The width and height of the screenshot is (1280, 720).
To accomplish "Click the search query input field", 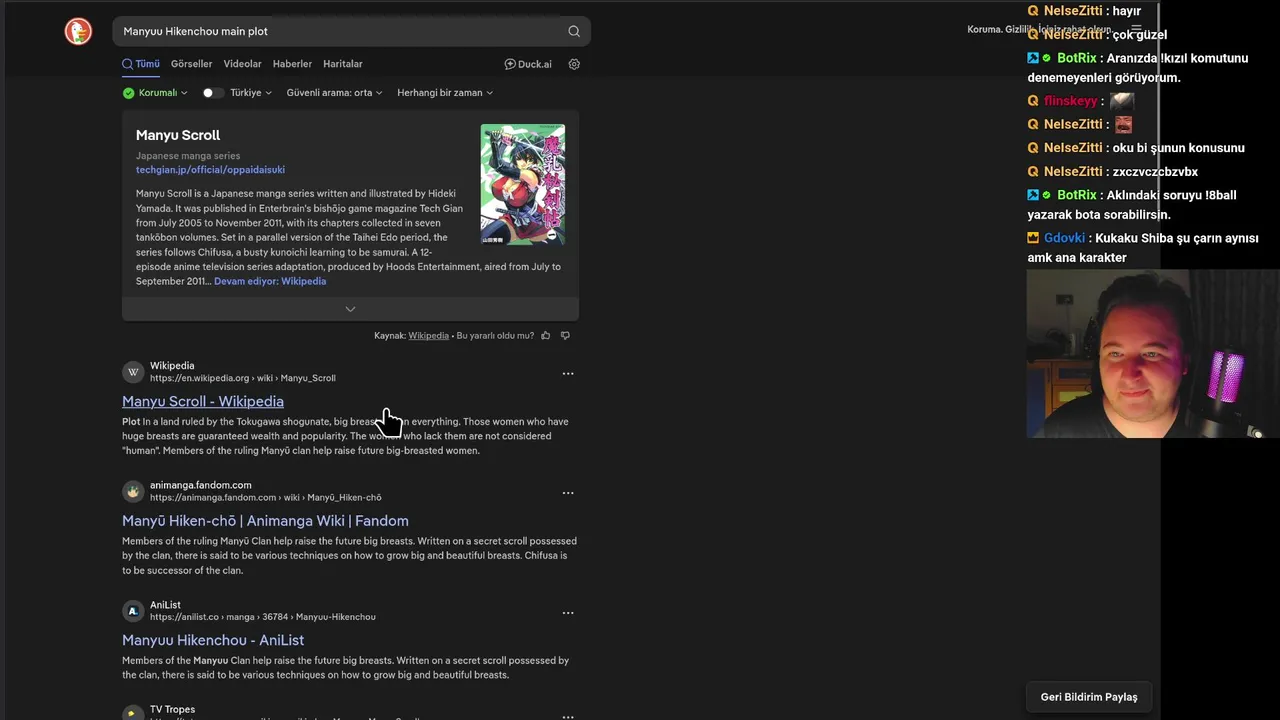I will coord(340,31).
